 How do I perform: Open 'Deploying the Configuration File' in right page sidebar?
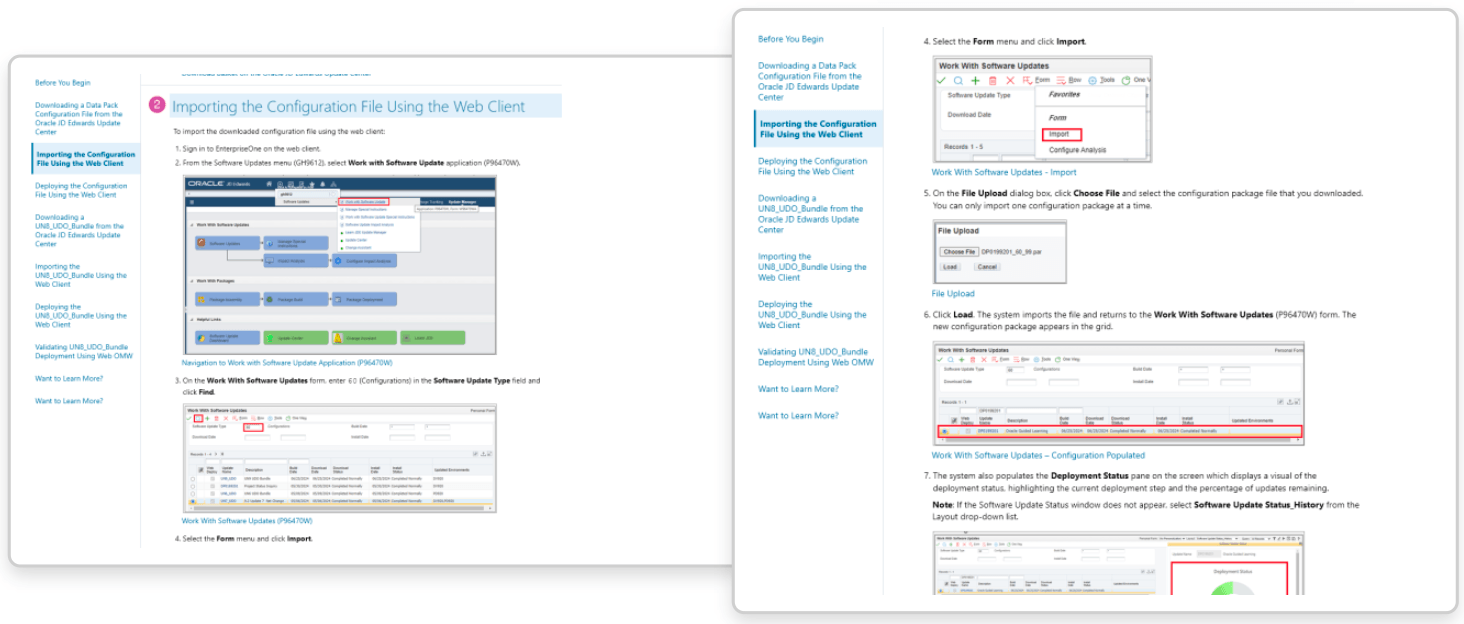813,166
